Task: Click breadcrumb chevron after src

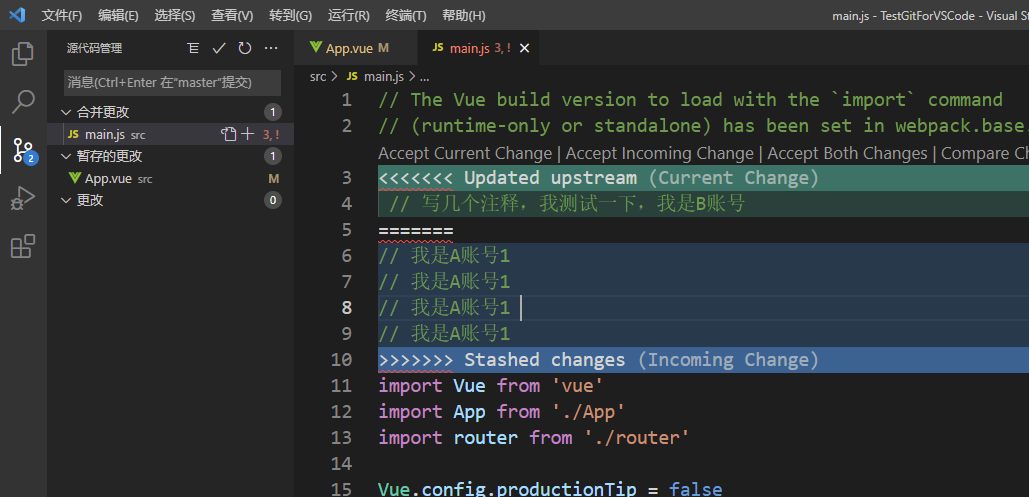Action: (x=335, y=77)
